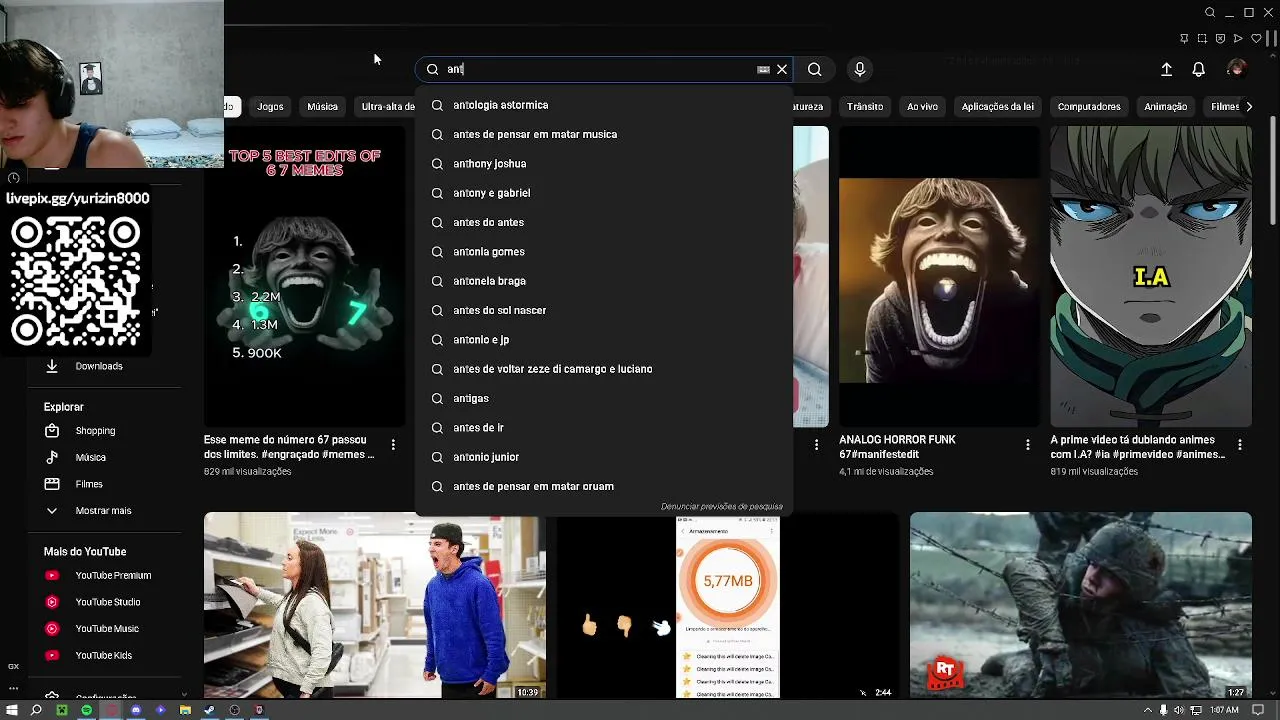Select the Música filter chip

(x=322, y=106)
